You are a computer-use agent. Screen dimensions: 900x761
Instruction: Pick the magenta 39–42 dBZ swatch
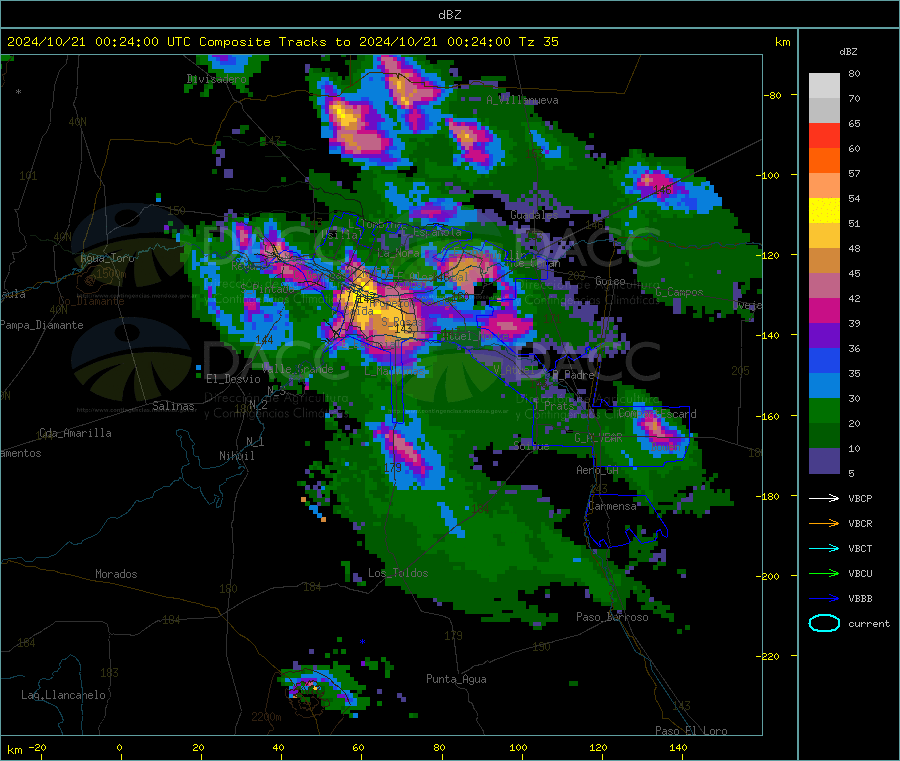[824, 311]
